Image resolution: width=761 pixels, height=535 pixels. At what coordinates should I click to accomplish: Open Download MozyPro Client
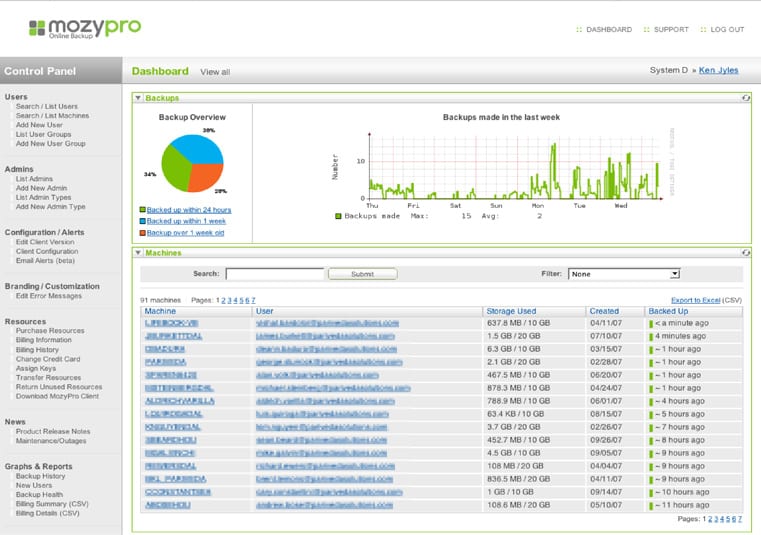[x=57, y=396]
